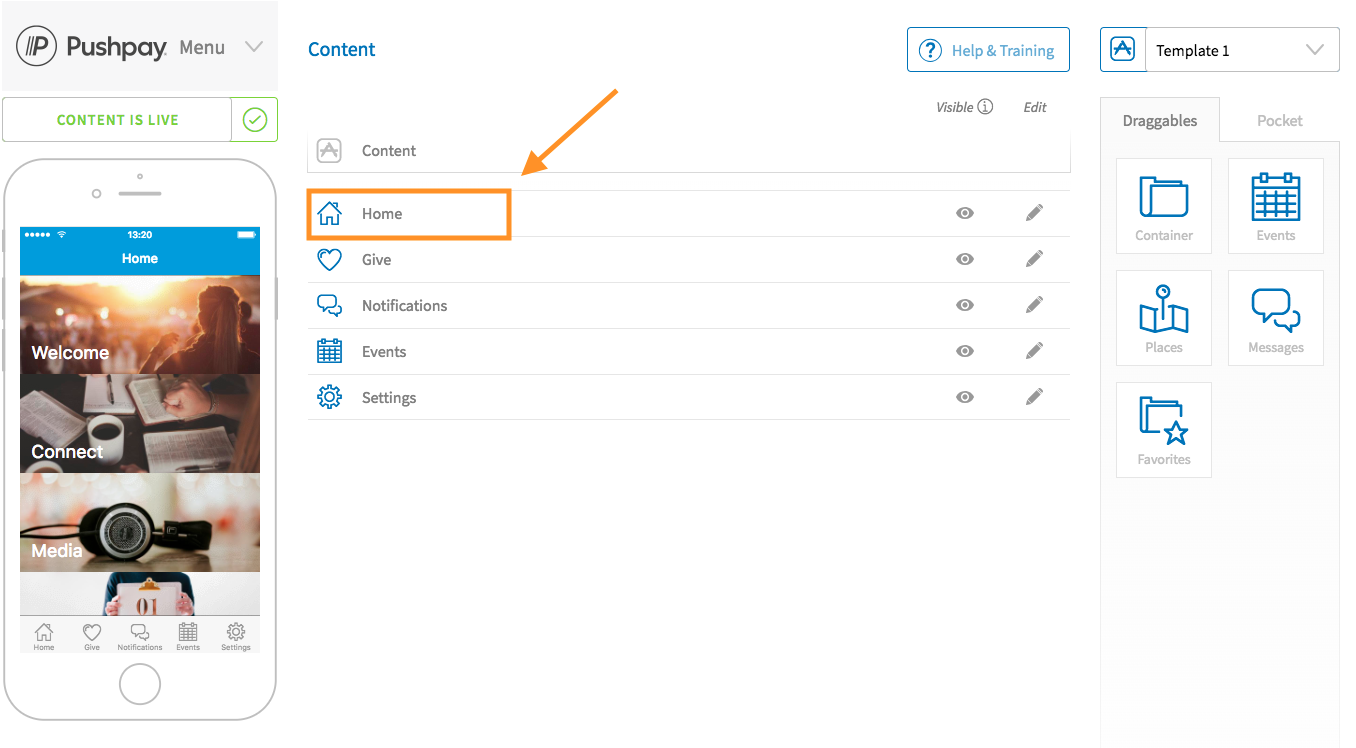
Task: Hide the Give item with its eye icon
Action: coord(964,259)
